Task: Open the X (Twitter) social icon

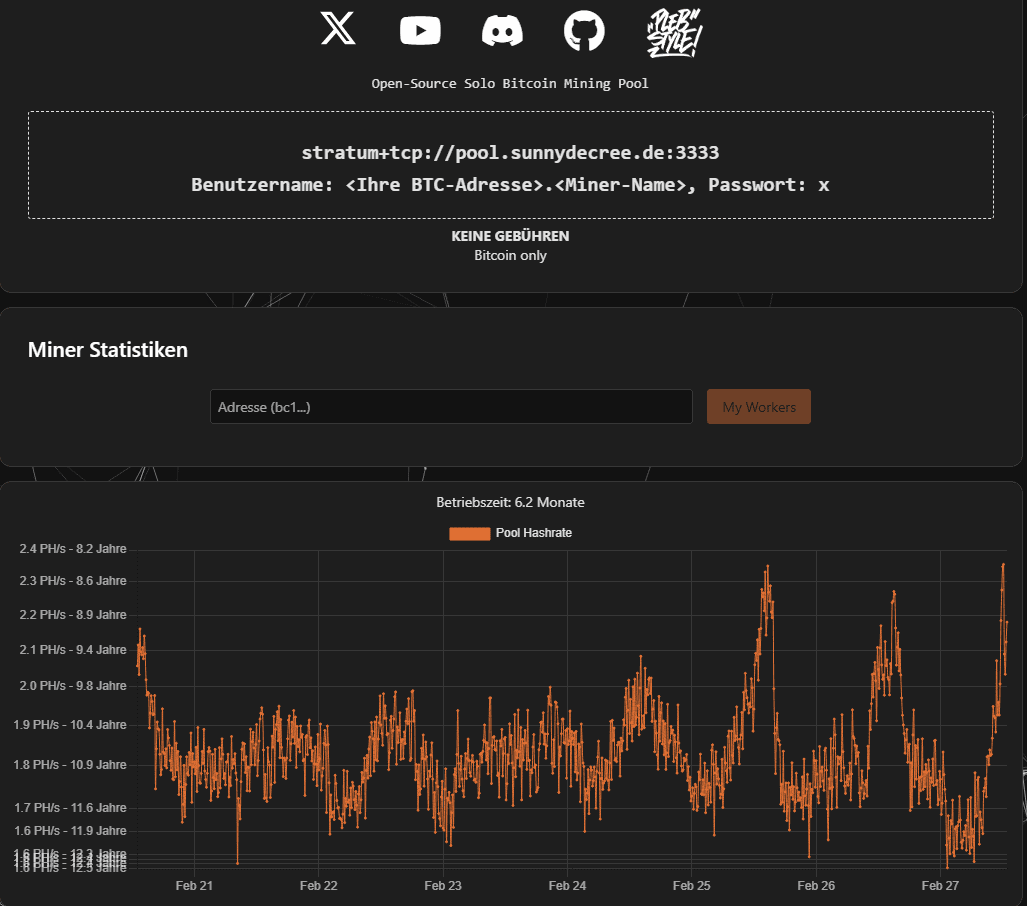Action: [338, 29]
